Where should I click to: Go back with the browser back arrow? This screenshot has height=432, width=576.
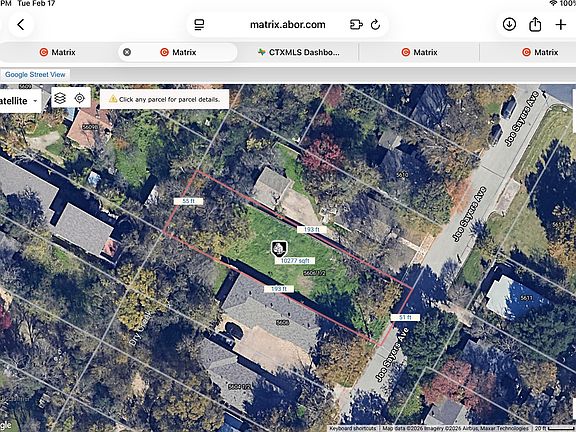21,25
